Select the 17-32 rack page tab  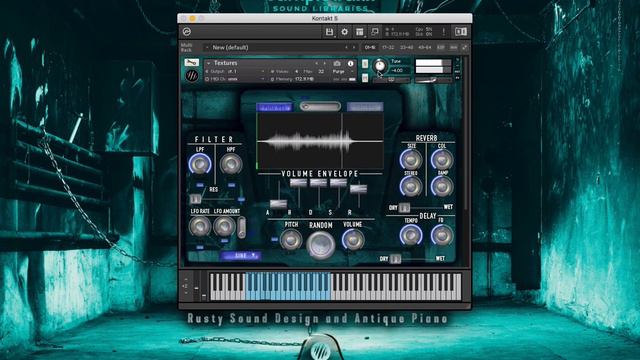[388, 47]
